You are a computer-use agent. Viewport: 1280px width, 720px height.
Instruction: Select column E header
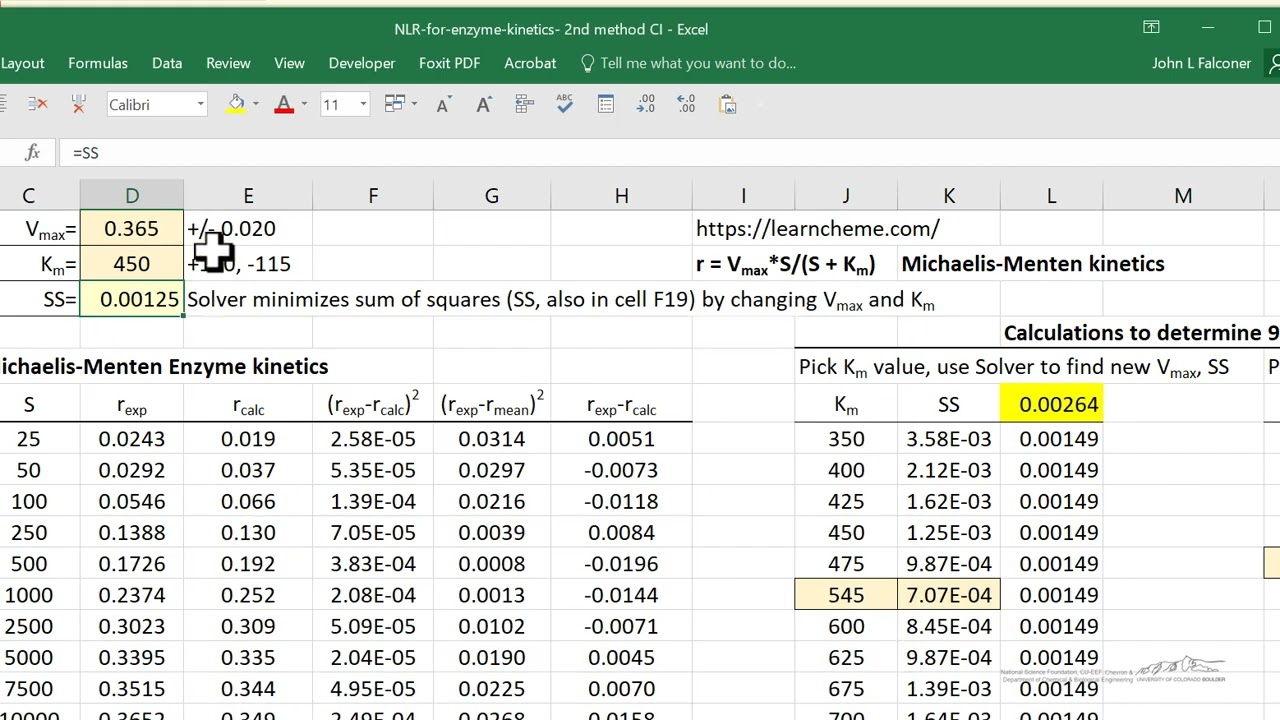pos(248,196)
